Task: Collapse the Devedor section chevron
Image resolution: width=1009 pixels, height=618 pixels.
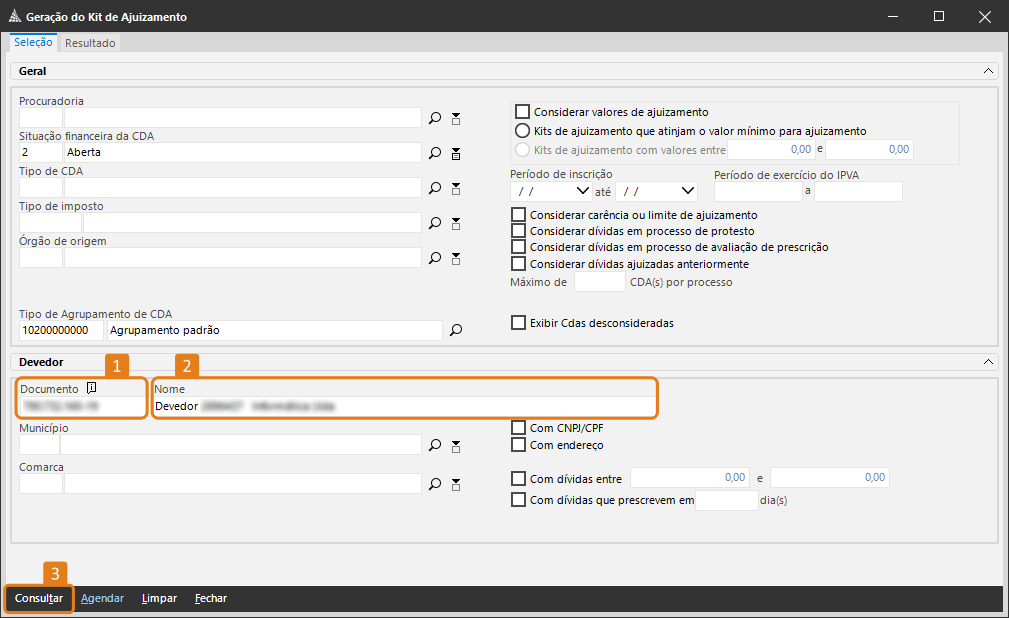Action: [988, 362]
